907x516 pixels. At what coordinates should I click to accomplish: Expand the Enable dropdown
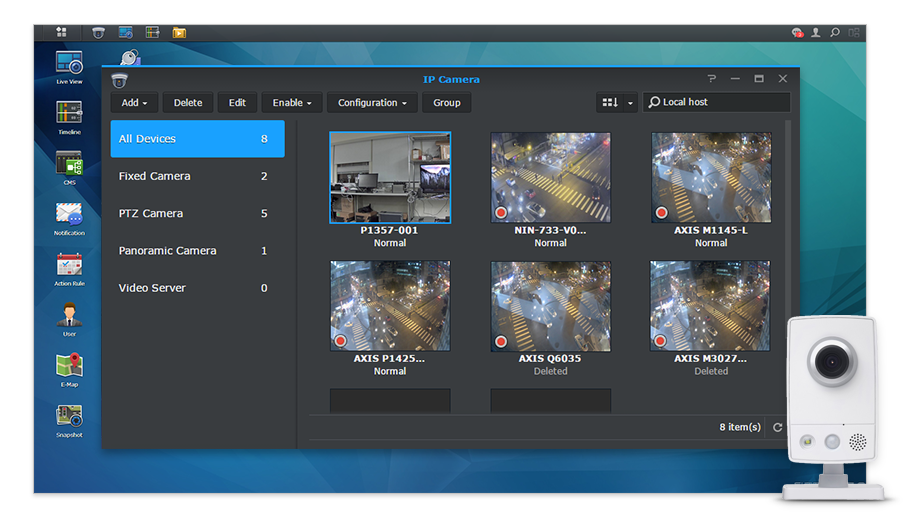click(x=292, y=103)
